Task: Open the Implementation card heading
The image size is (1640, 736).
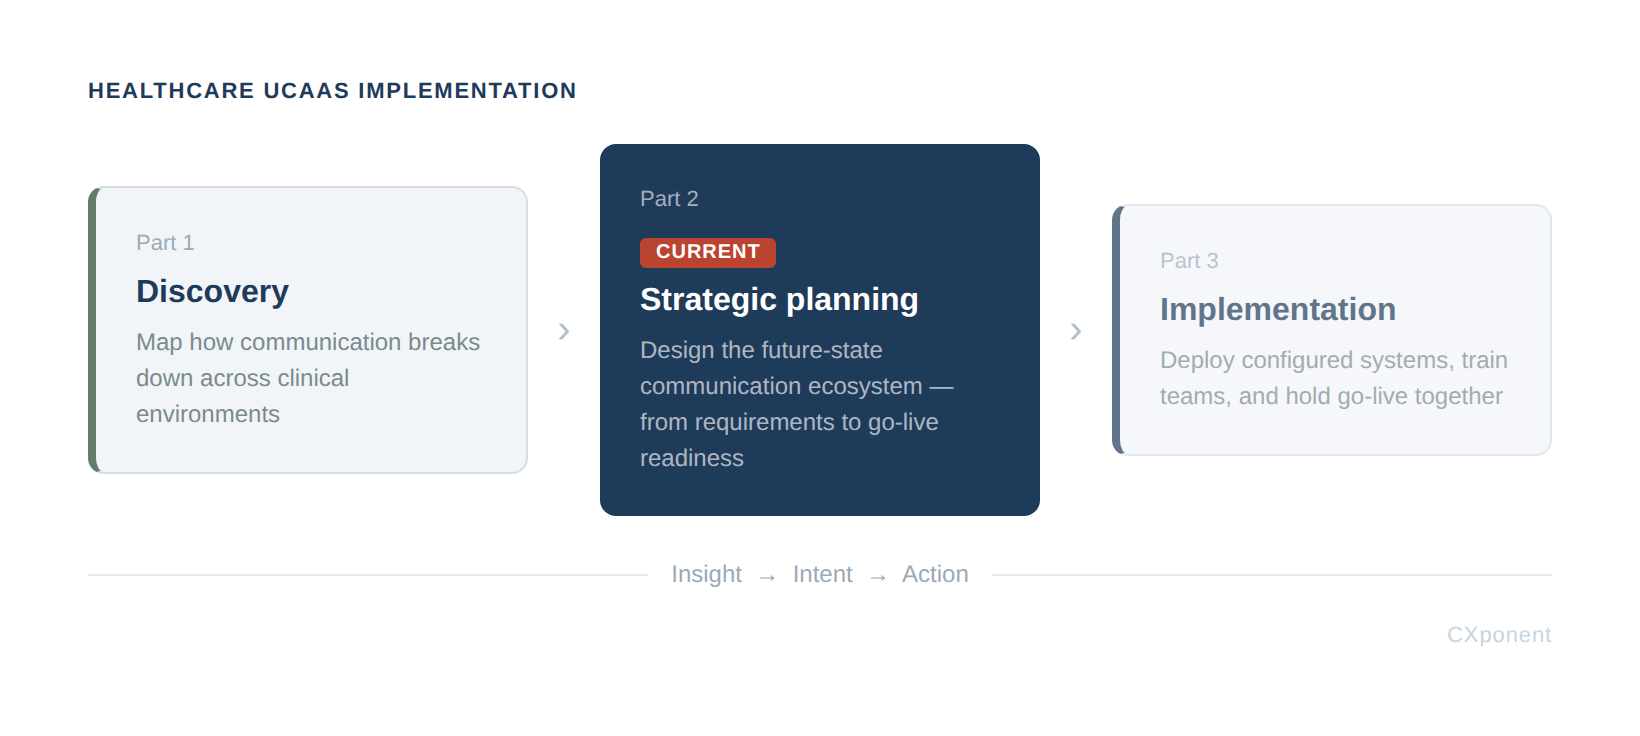Action: tap(1278, 309)
